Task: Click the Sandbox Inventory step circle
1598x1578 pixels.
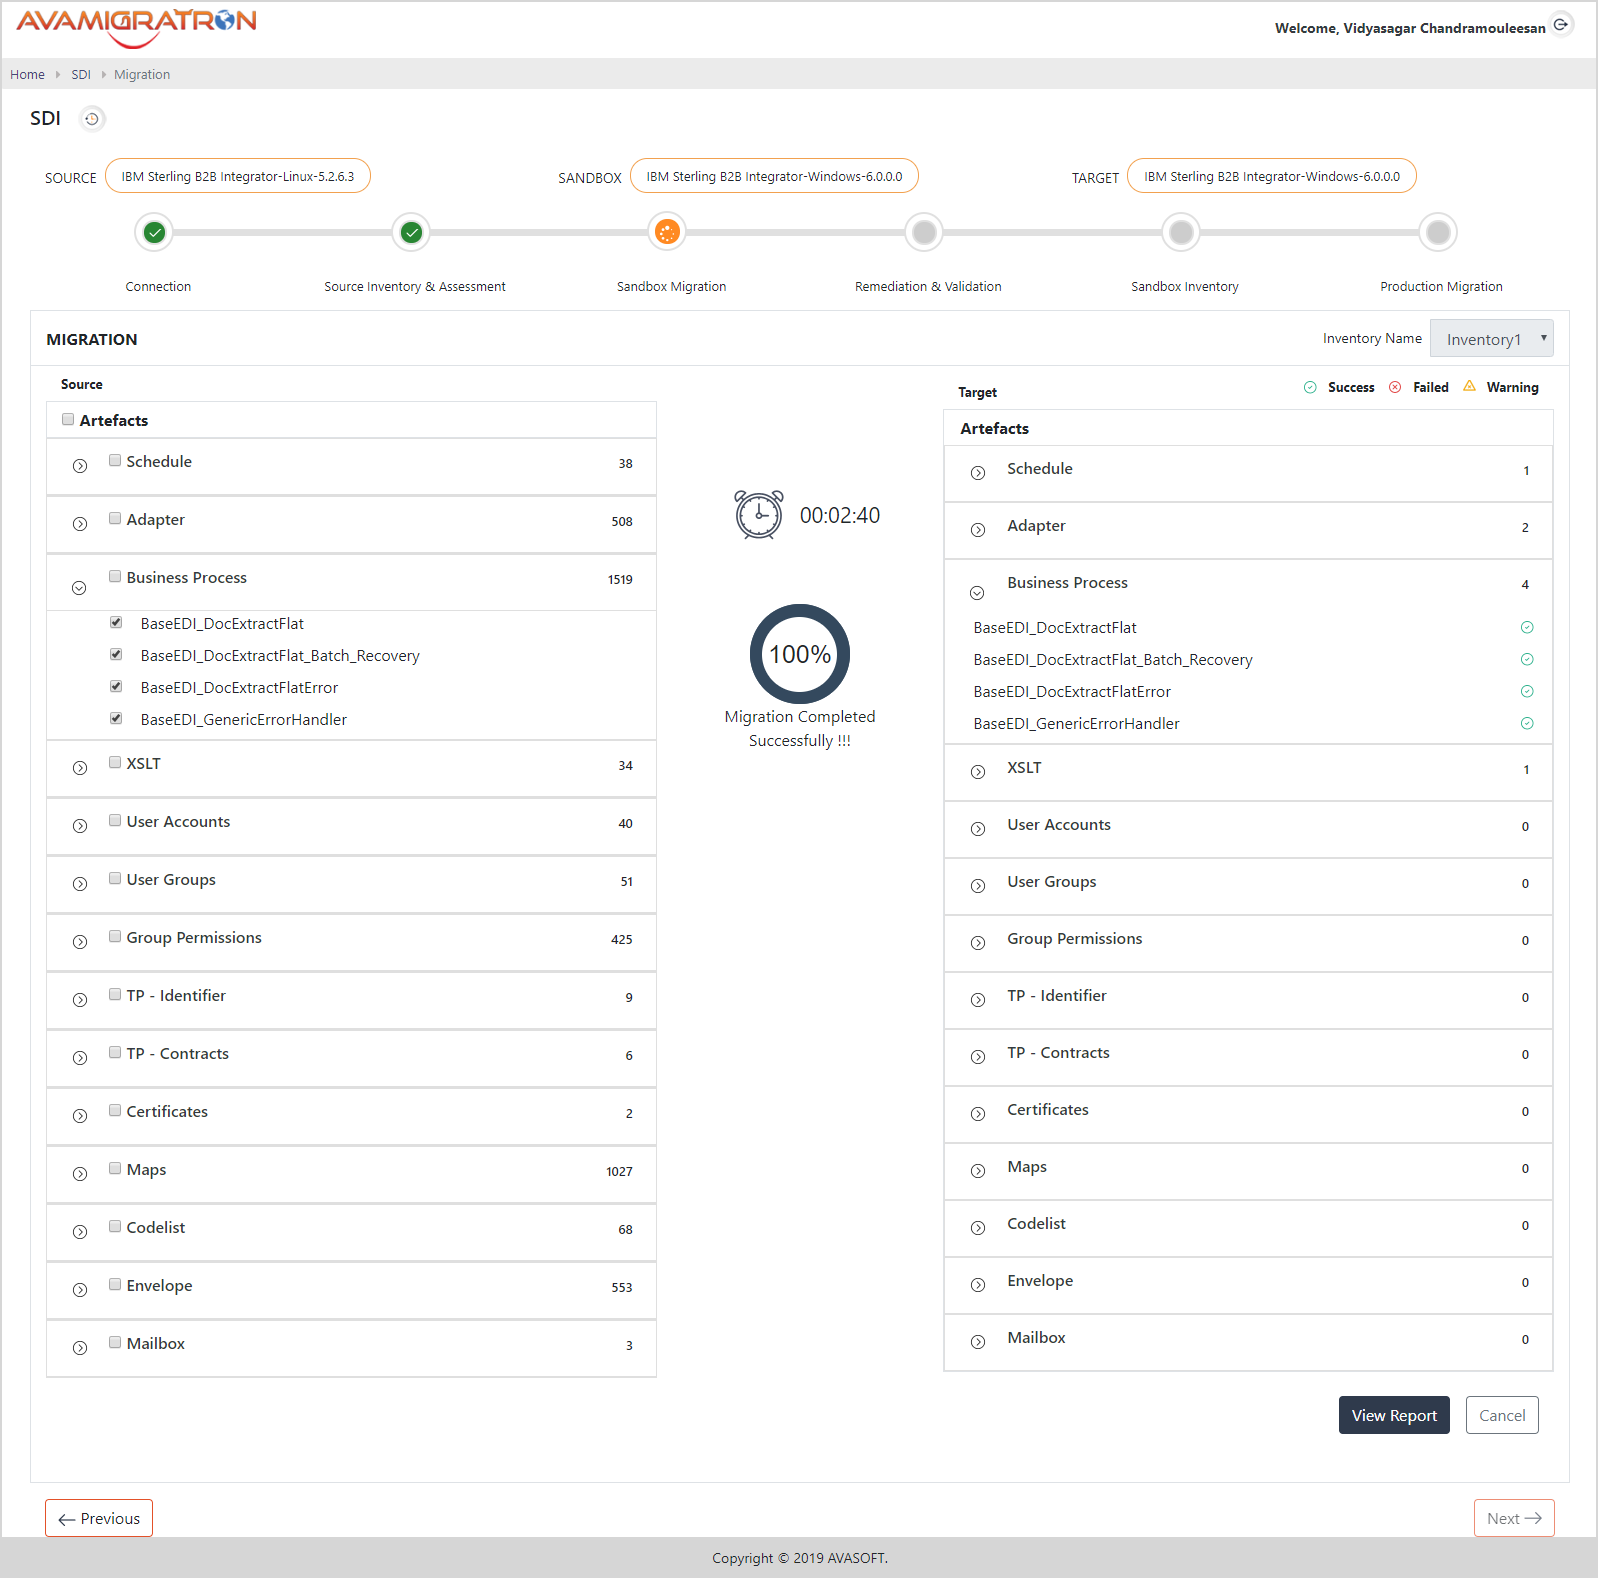Action: (1181, 233)
